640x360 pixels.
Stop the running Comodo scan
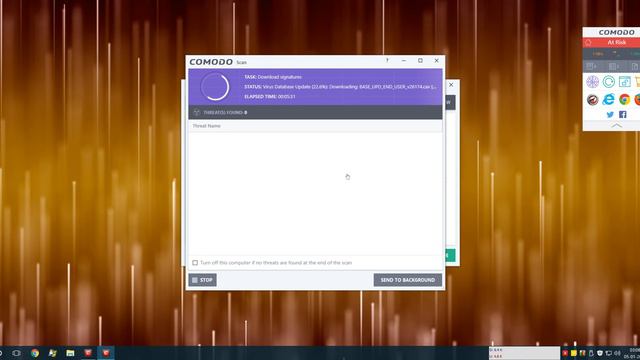click(x=202, y=280)
